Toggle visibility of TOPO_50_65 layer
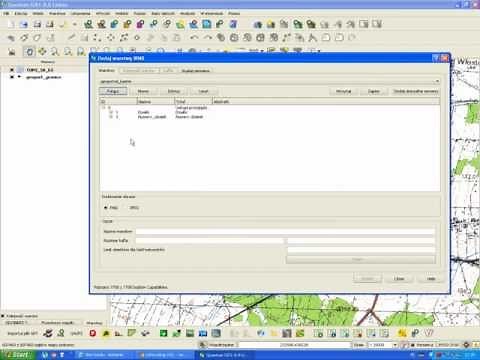 point(12,70)
